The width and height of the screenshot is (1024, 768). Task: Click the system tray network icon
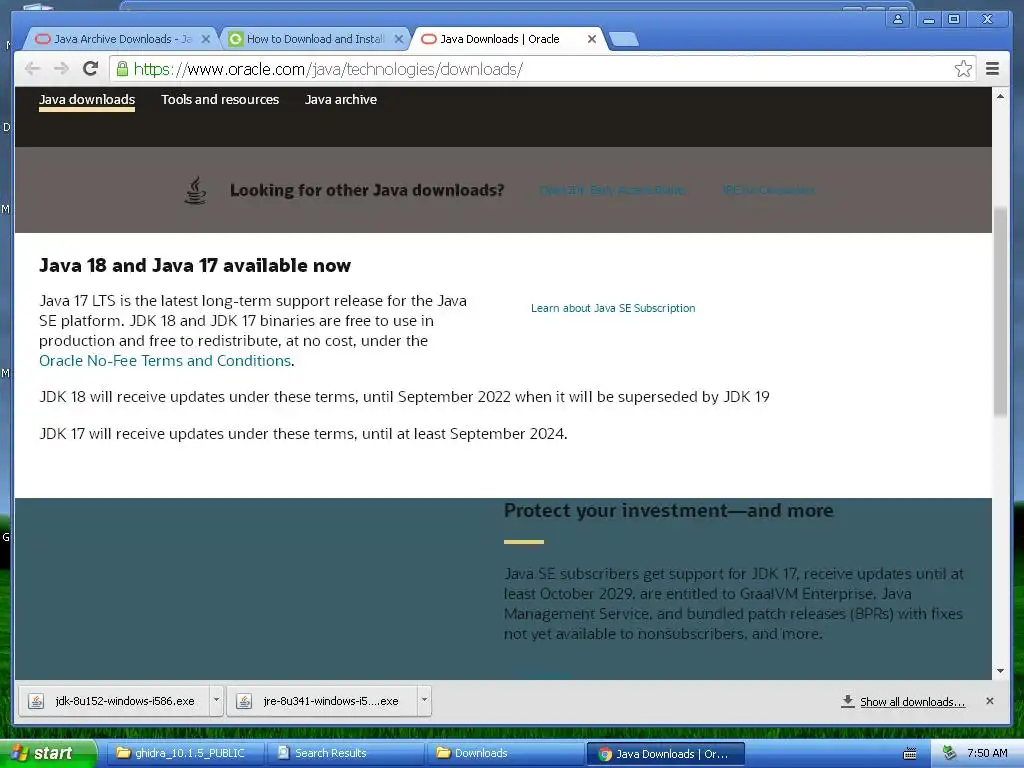click(950, 753)
